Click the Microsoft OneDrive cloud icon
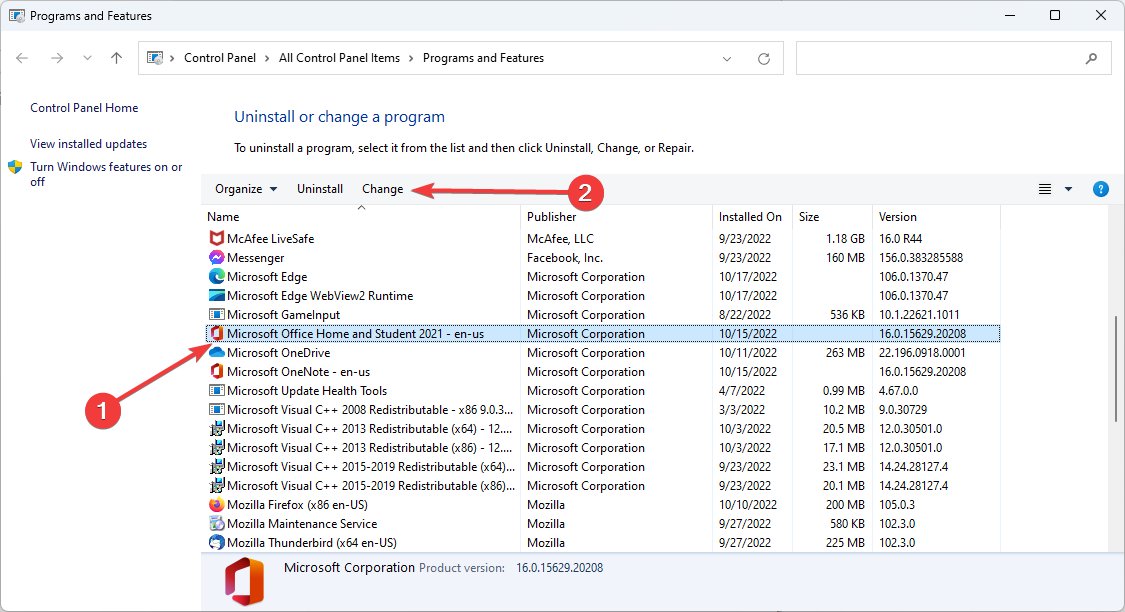Viewport: 1125px width, 612px height. [216, 352]
